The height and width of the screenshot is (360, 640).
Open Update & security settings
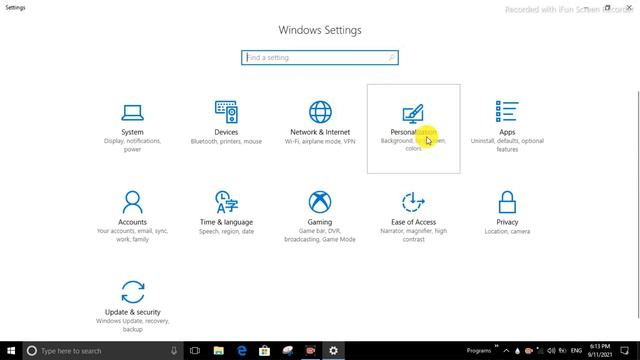tap(132, 307)
